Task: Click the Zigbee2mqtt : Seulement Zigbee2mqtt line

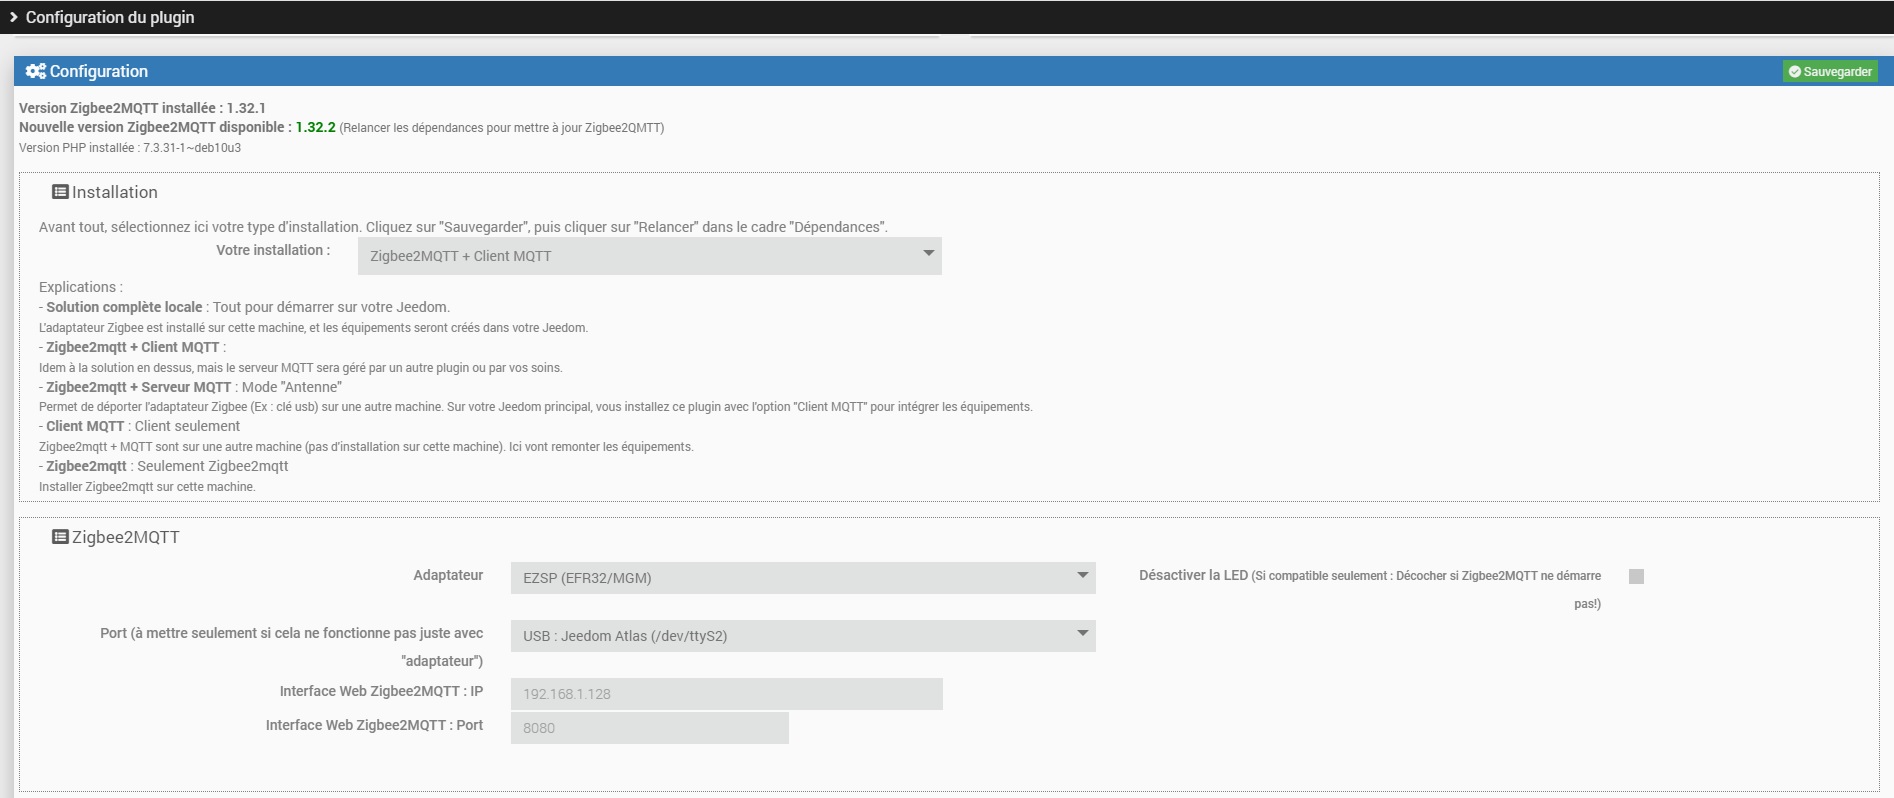Action: pos(164,466)
